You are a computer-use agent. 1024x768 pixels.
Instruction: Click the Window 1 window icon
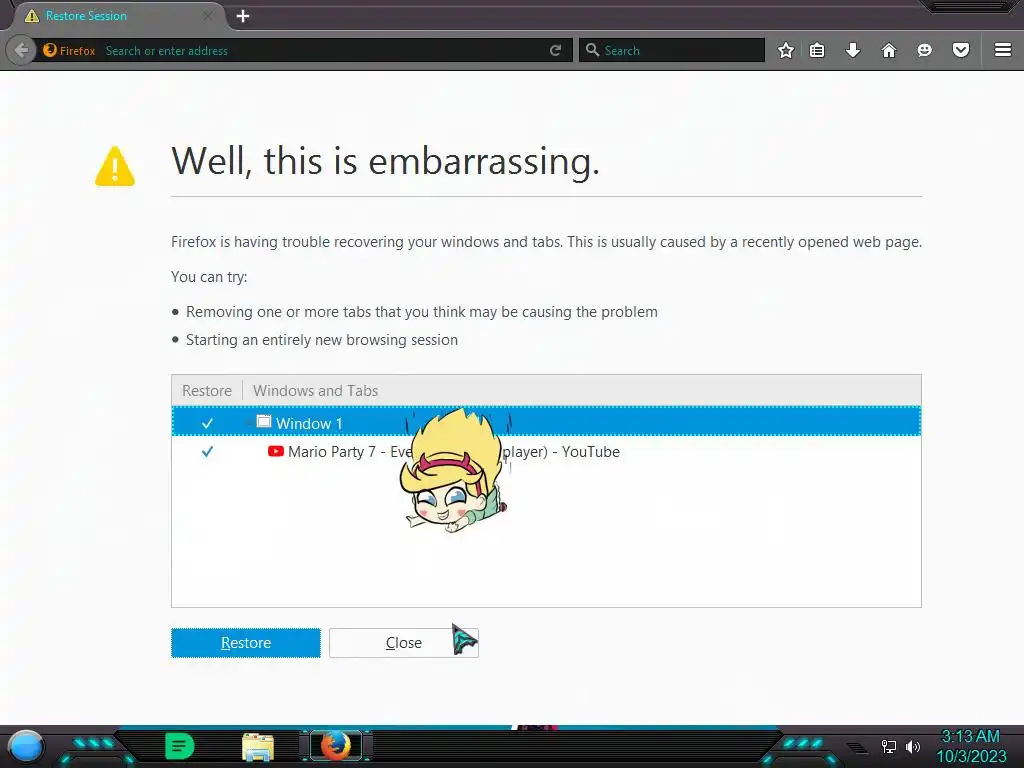tap(264, 422)
